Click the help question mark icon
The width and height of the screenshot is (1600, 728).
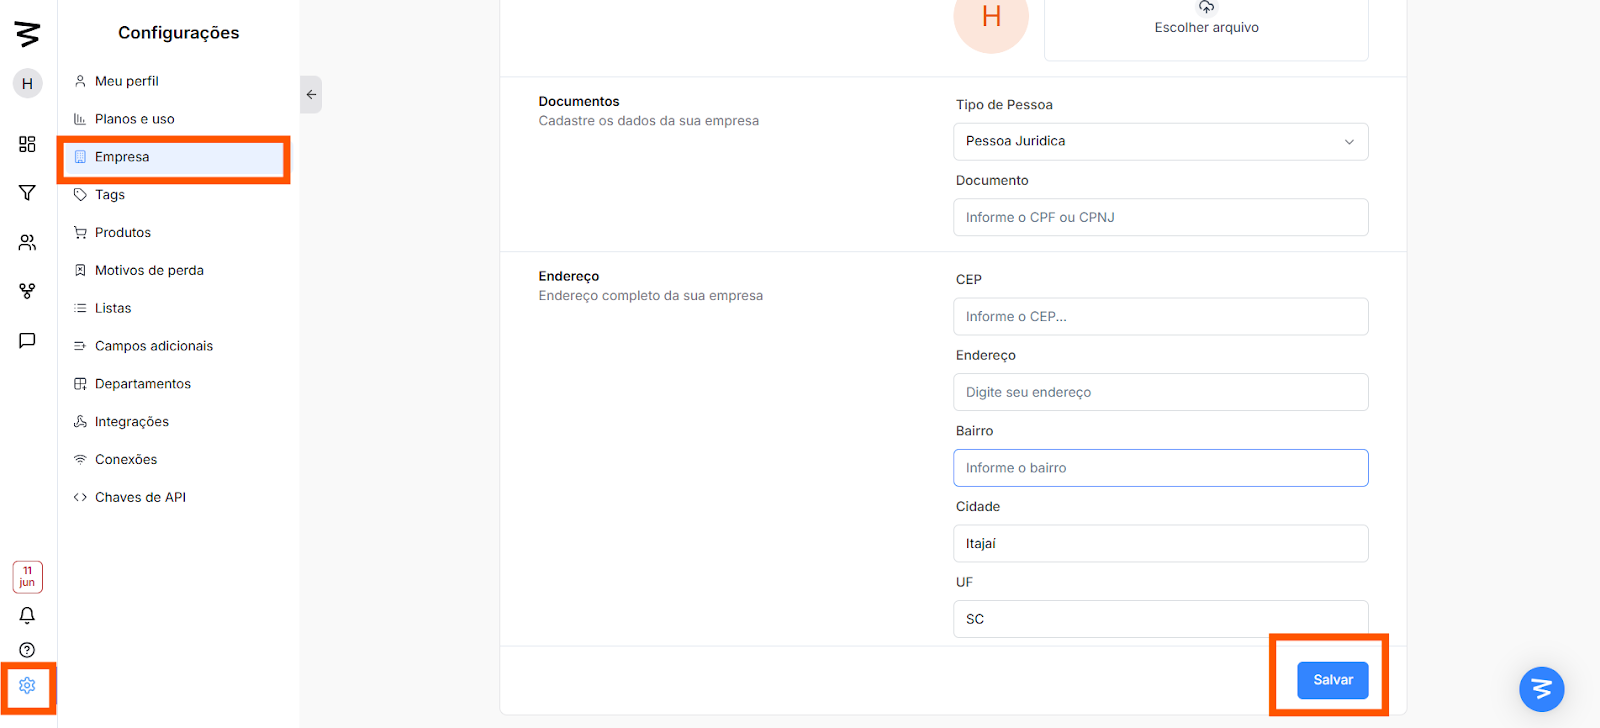(x=27, y=650)
